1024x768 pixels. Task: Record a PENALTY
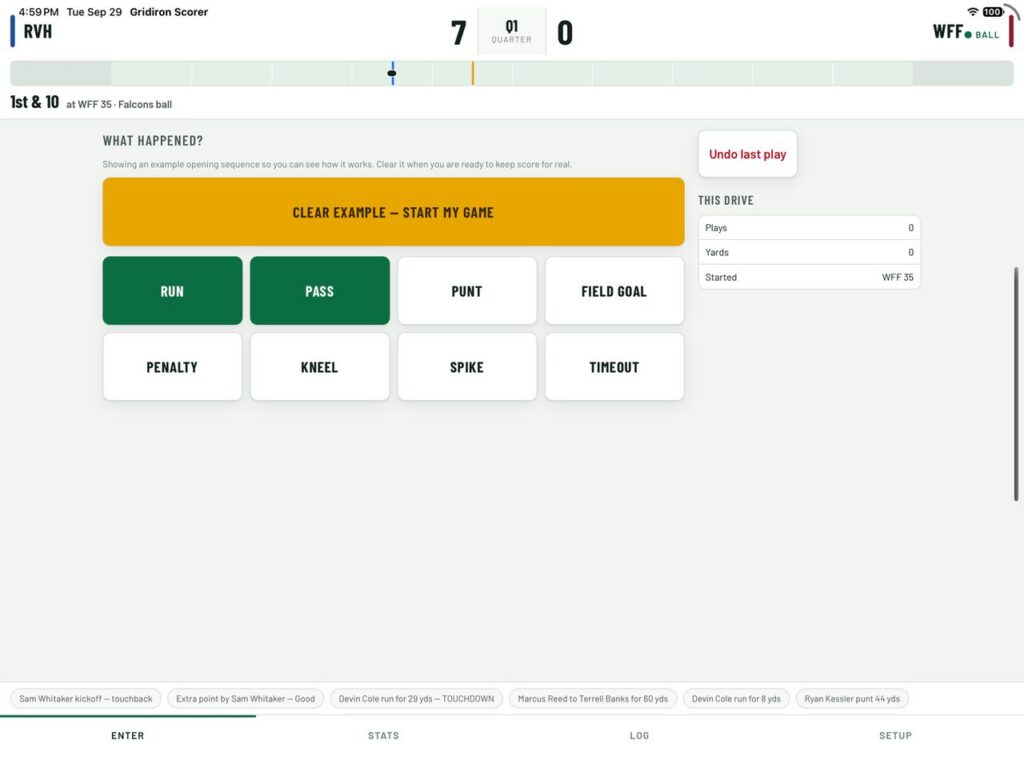tap(172, 367)
